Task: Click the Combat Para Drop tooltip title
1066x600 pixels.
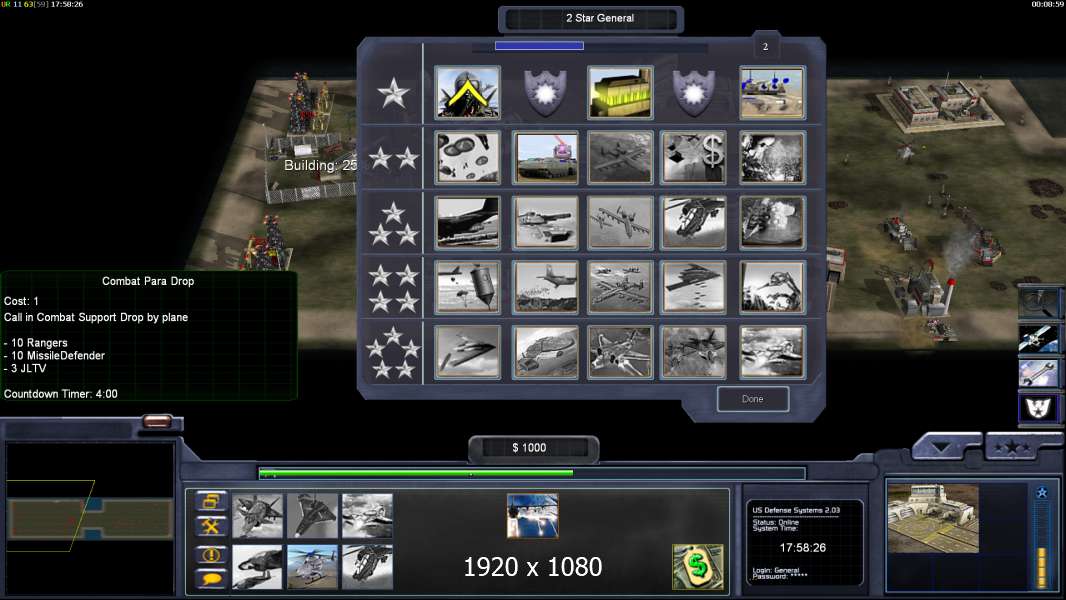Action: 148,281
